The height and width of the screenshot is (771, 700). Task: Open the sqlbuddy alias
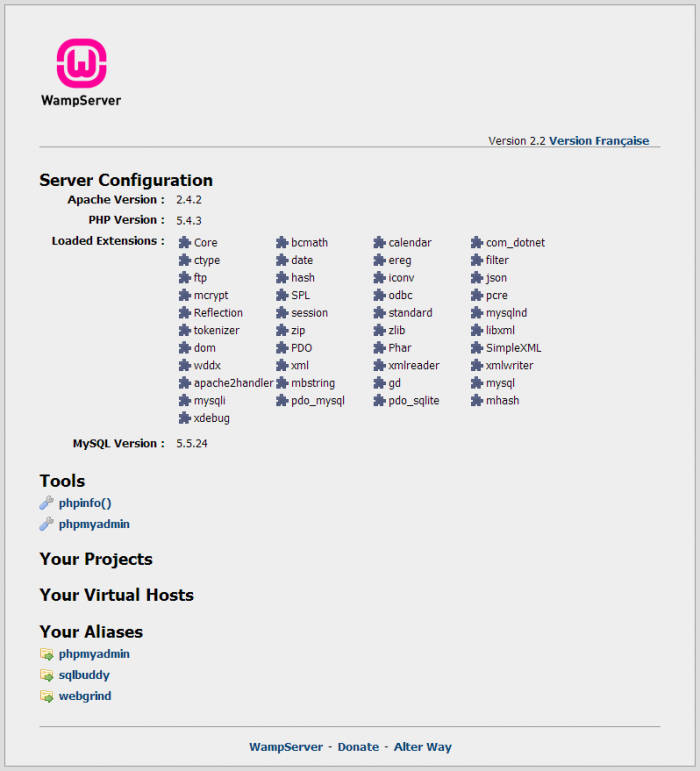84,675
